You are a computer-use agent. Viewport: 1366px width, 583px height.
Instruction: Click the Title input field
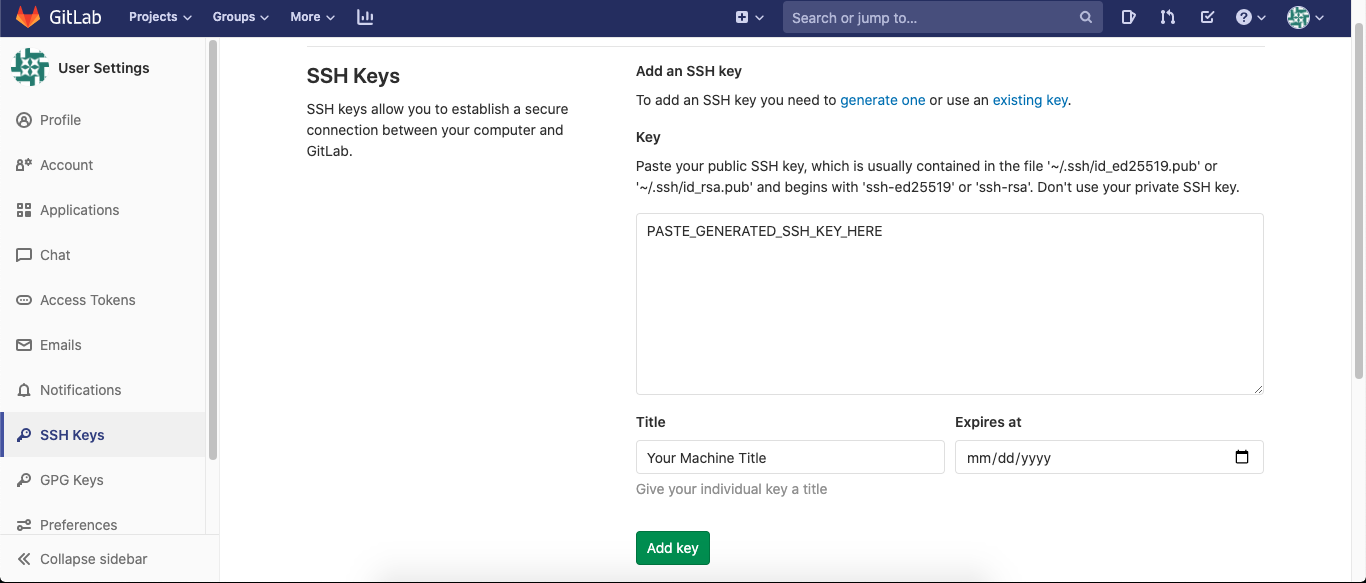(x=789, y=457)
